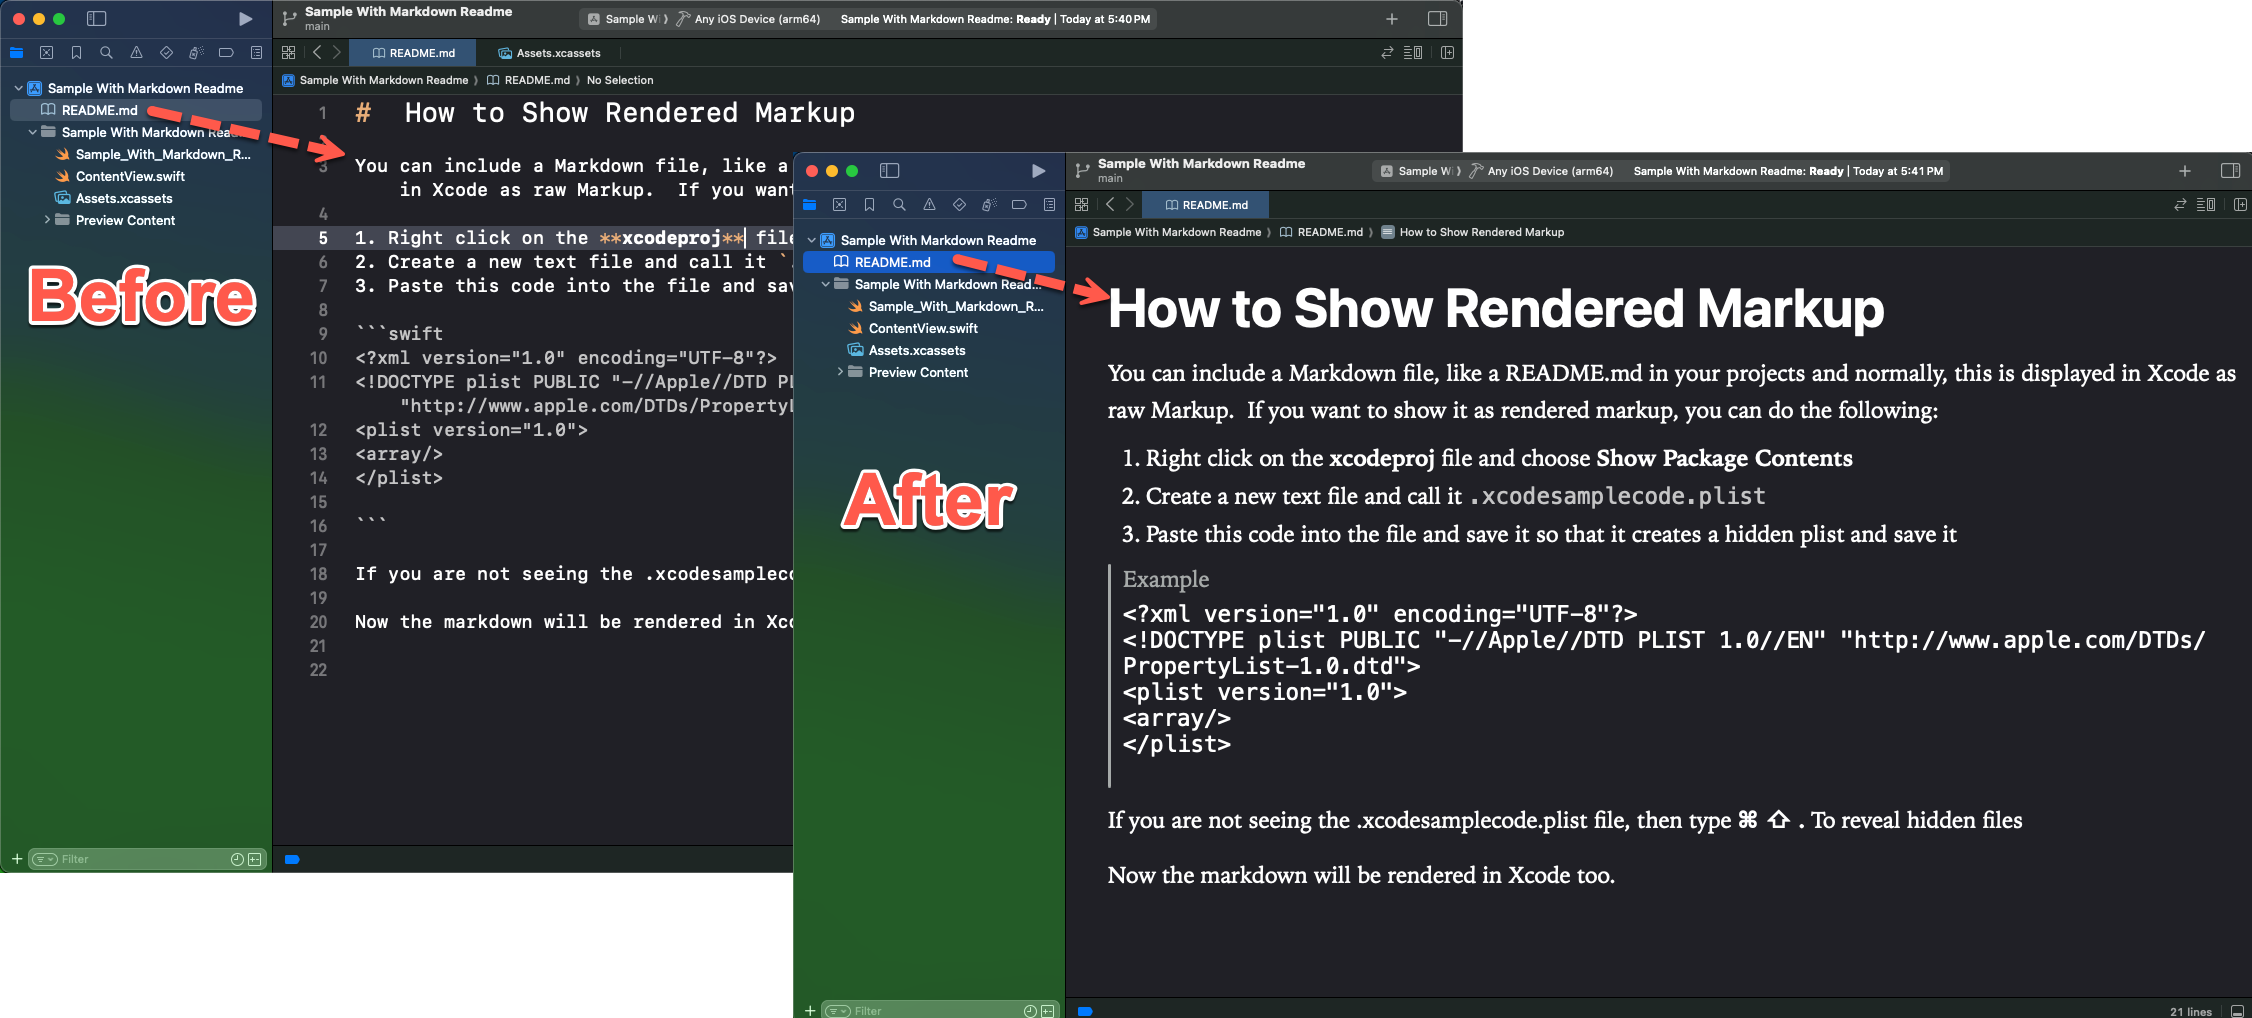The width and height of the screenshot is (2252, 1018).
Task: Click How to Show Rendered Markup breadcrumb
Action: pyautogui.click(x=1473, y=232)
